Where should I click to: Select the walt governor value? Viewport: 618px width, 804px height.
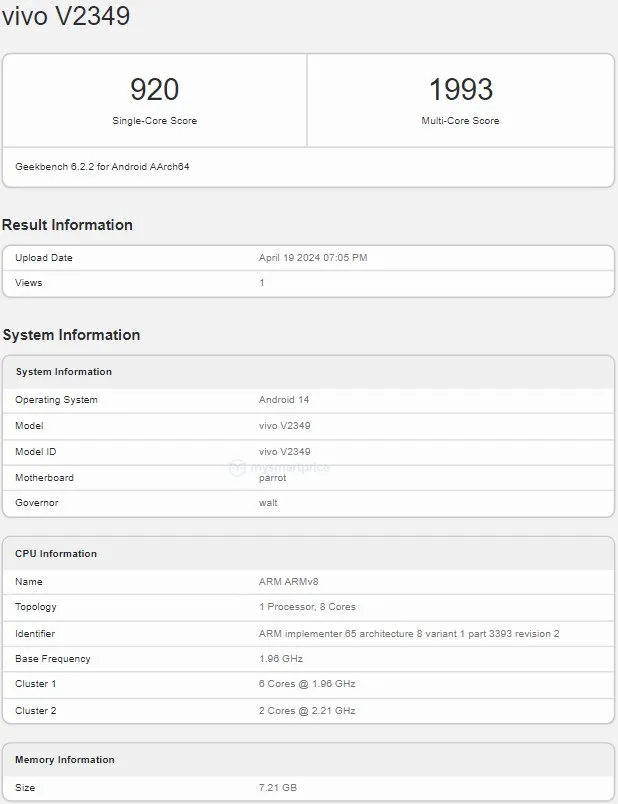pos(268,503)
